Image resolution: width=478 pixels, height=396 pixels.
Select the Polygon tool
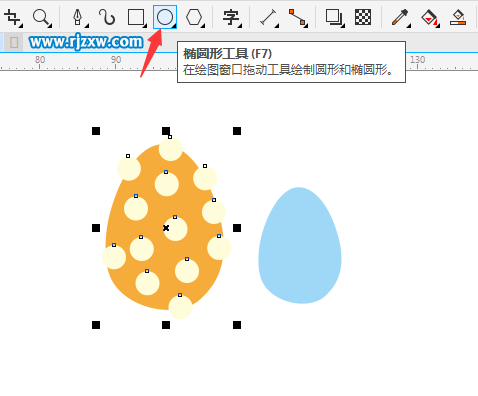pos(194,17)
